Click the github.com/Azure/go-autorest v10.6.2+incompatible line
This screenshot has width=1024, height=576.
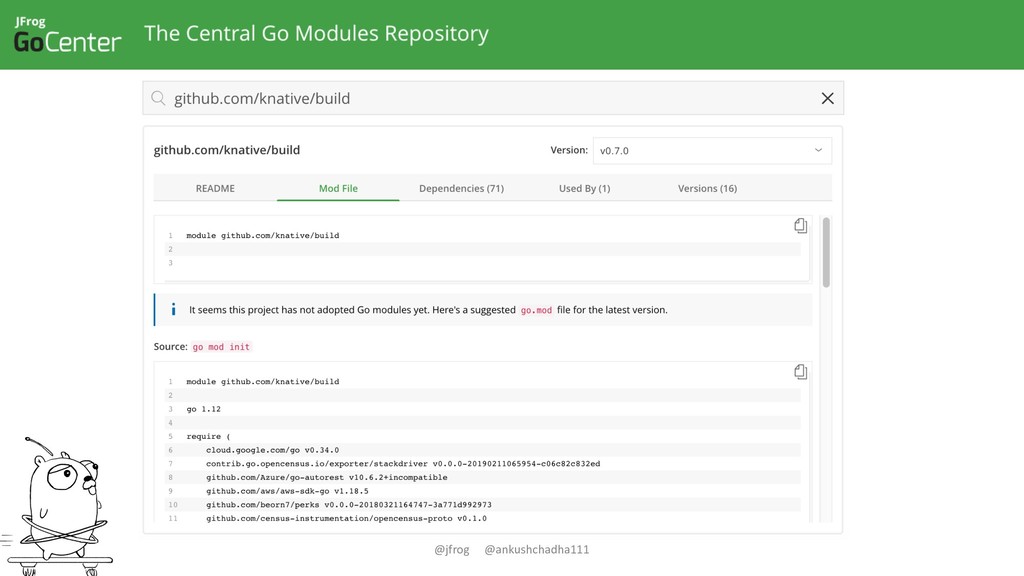click(327, 477)
